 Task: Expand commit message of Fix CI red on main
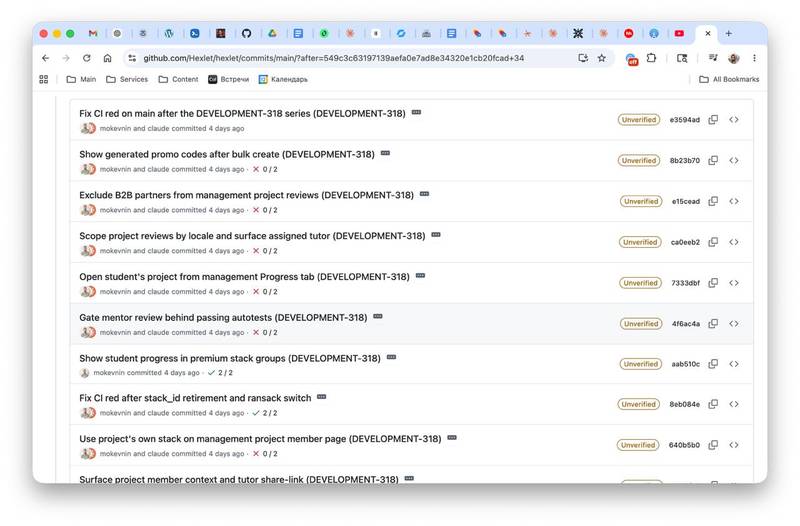(x=416, y=112)
